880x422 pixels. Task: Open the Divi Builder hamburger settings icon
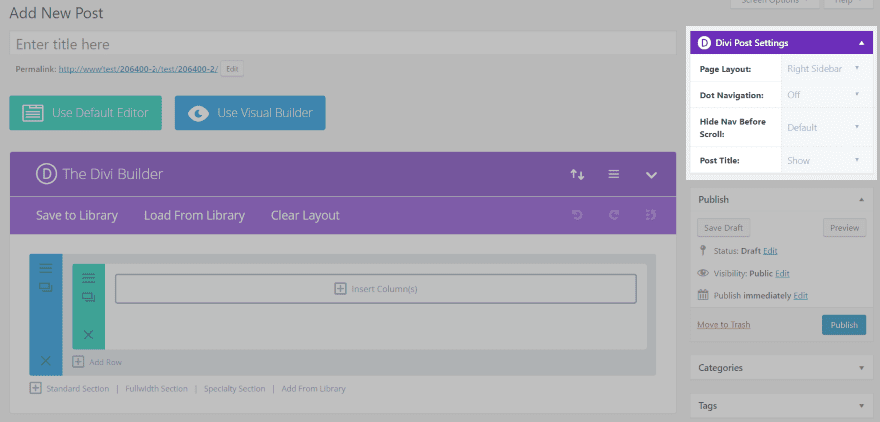tap(614, 175)
